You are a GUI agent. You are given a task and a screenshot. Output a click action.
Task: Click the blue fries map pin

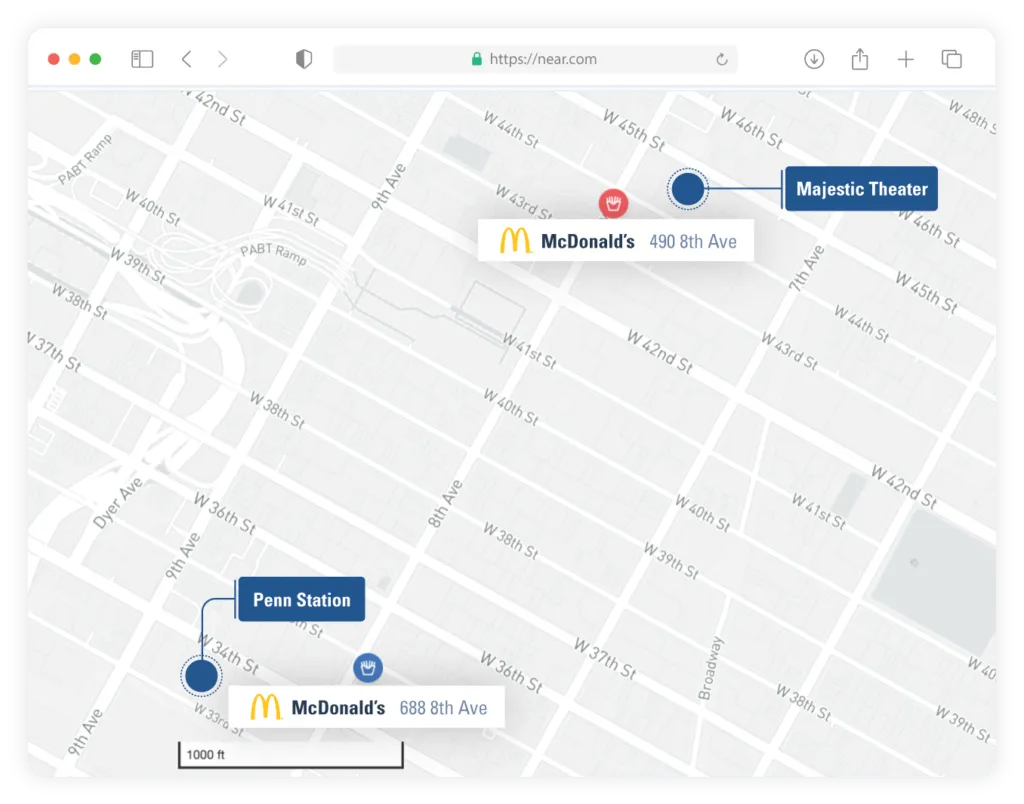point(368,667)
